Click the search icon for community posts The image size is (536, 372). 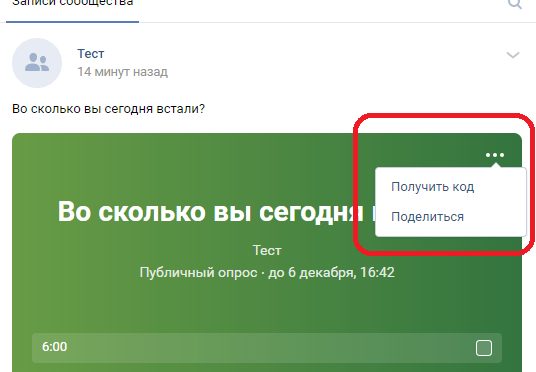514,3
